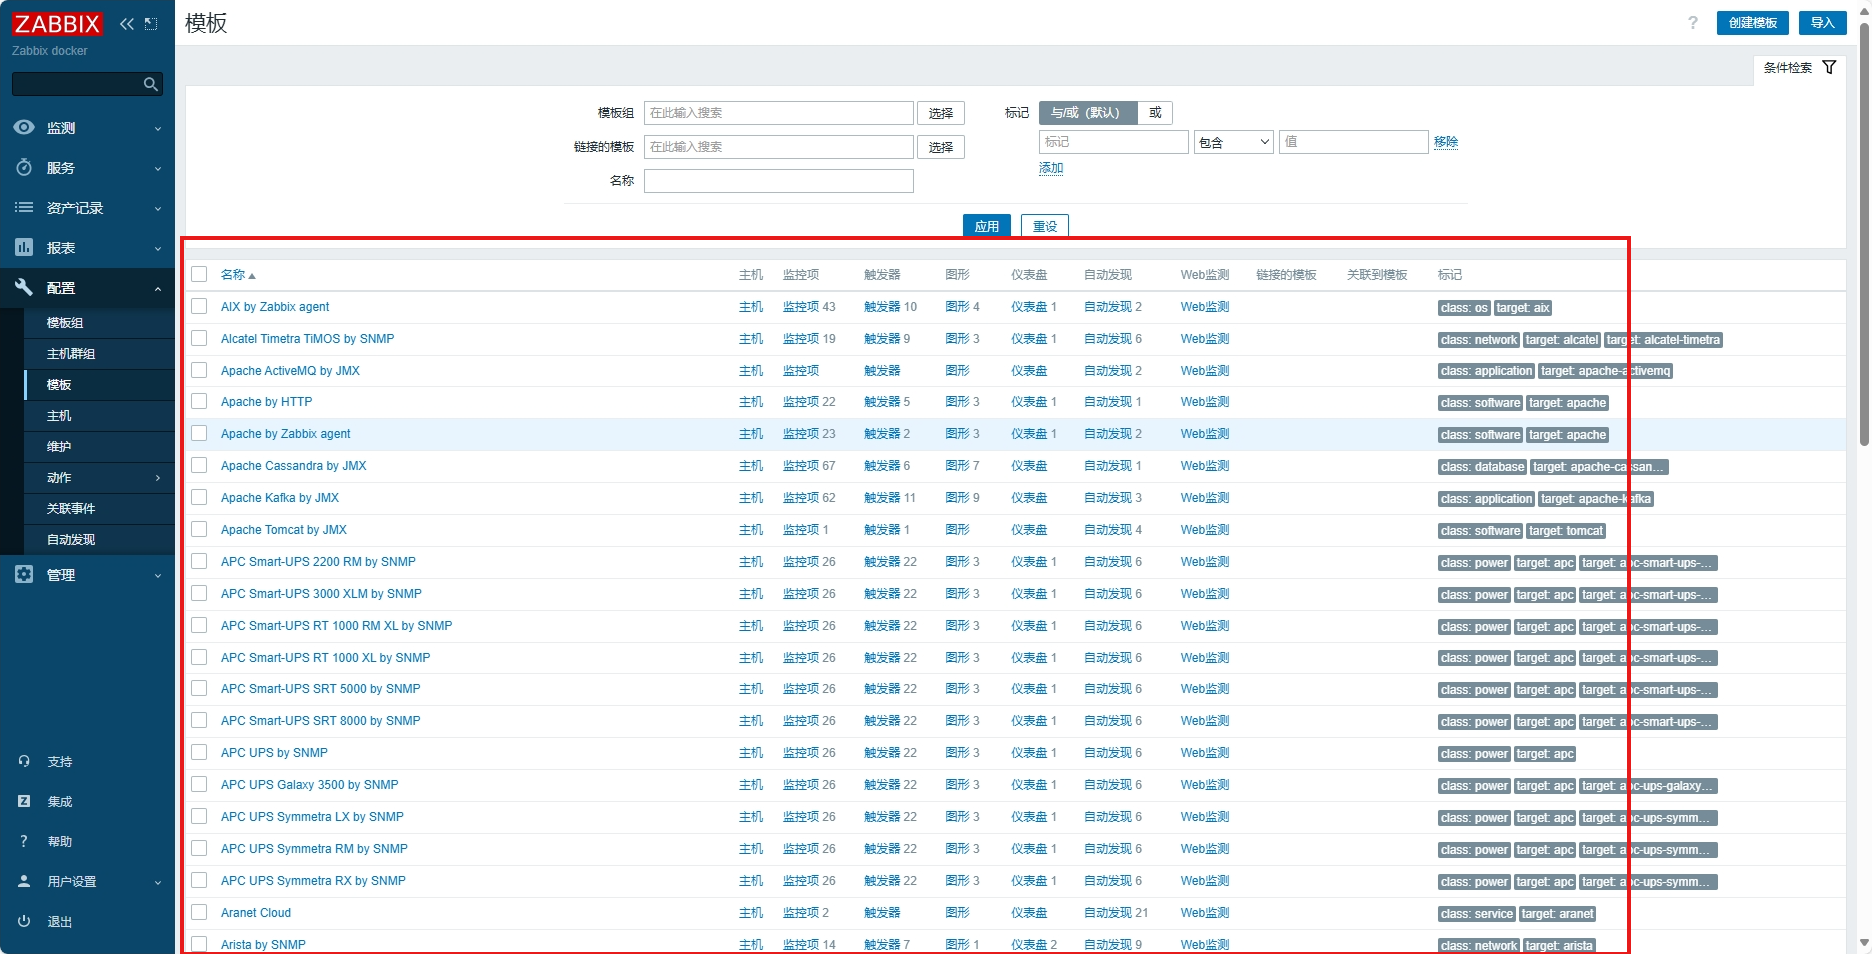This screenshot has height=954, width=1872.
Task: Select the 或 tag mode toggle
Action: pyautogui.click(x=1155, y=113)
